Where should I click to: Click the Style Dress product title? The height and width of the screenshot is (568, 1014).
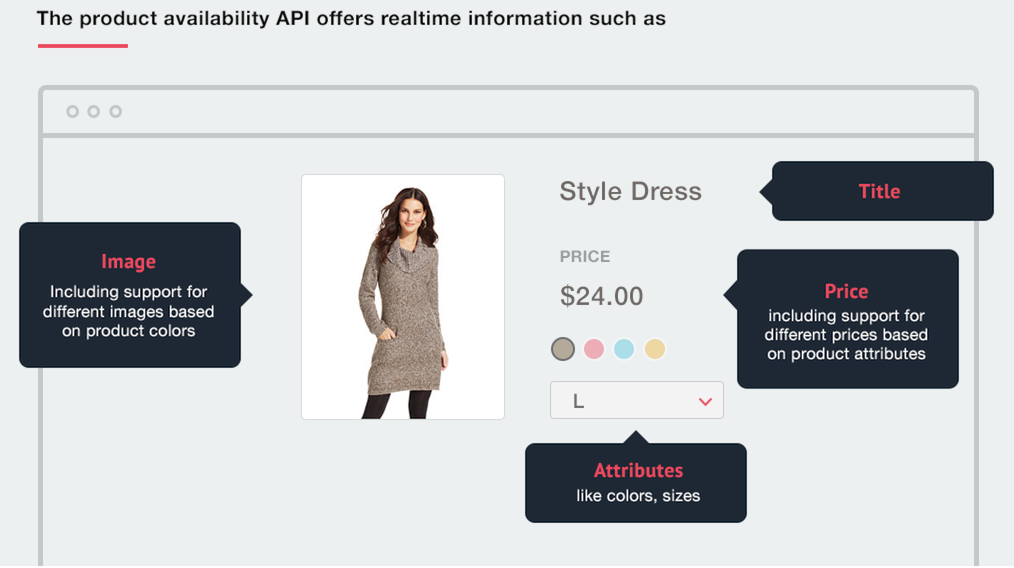(x=631, y=191)
